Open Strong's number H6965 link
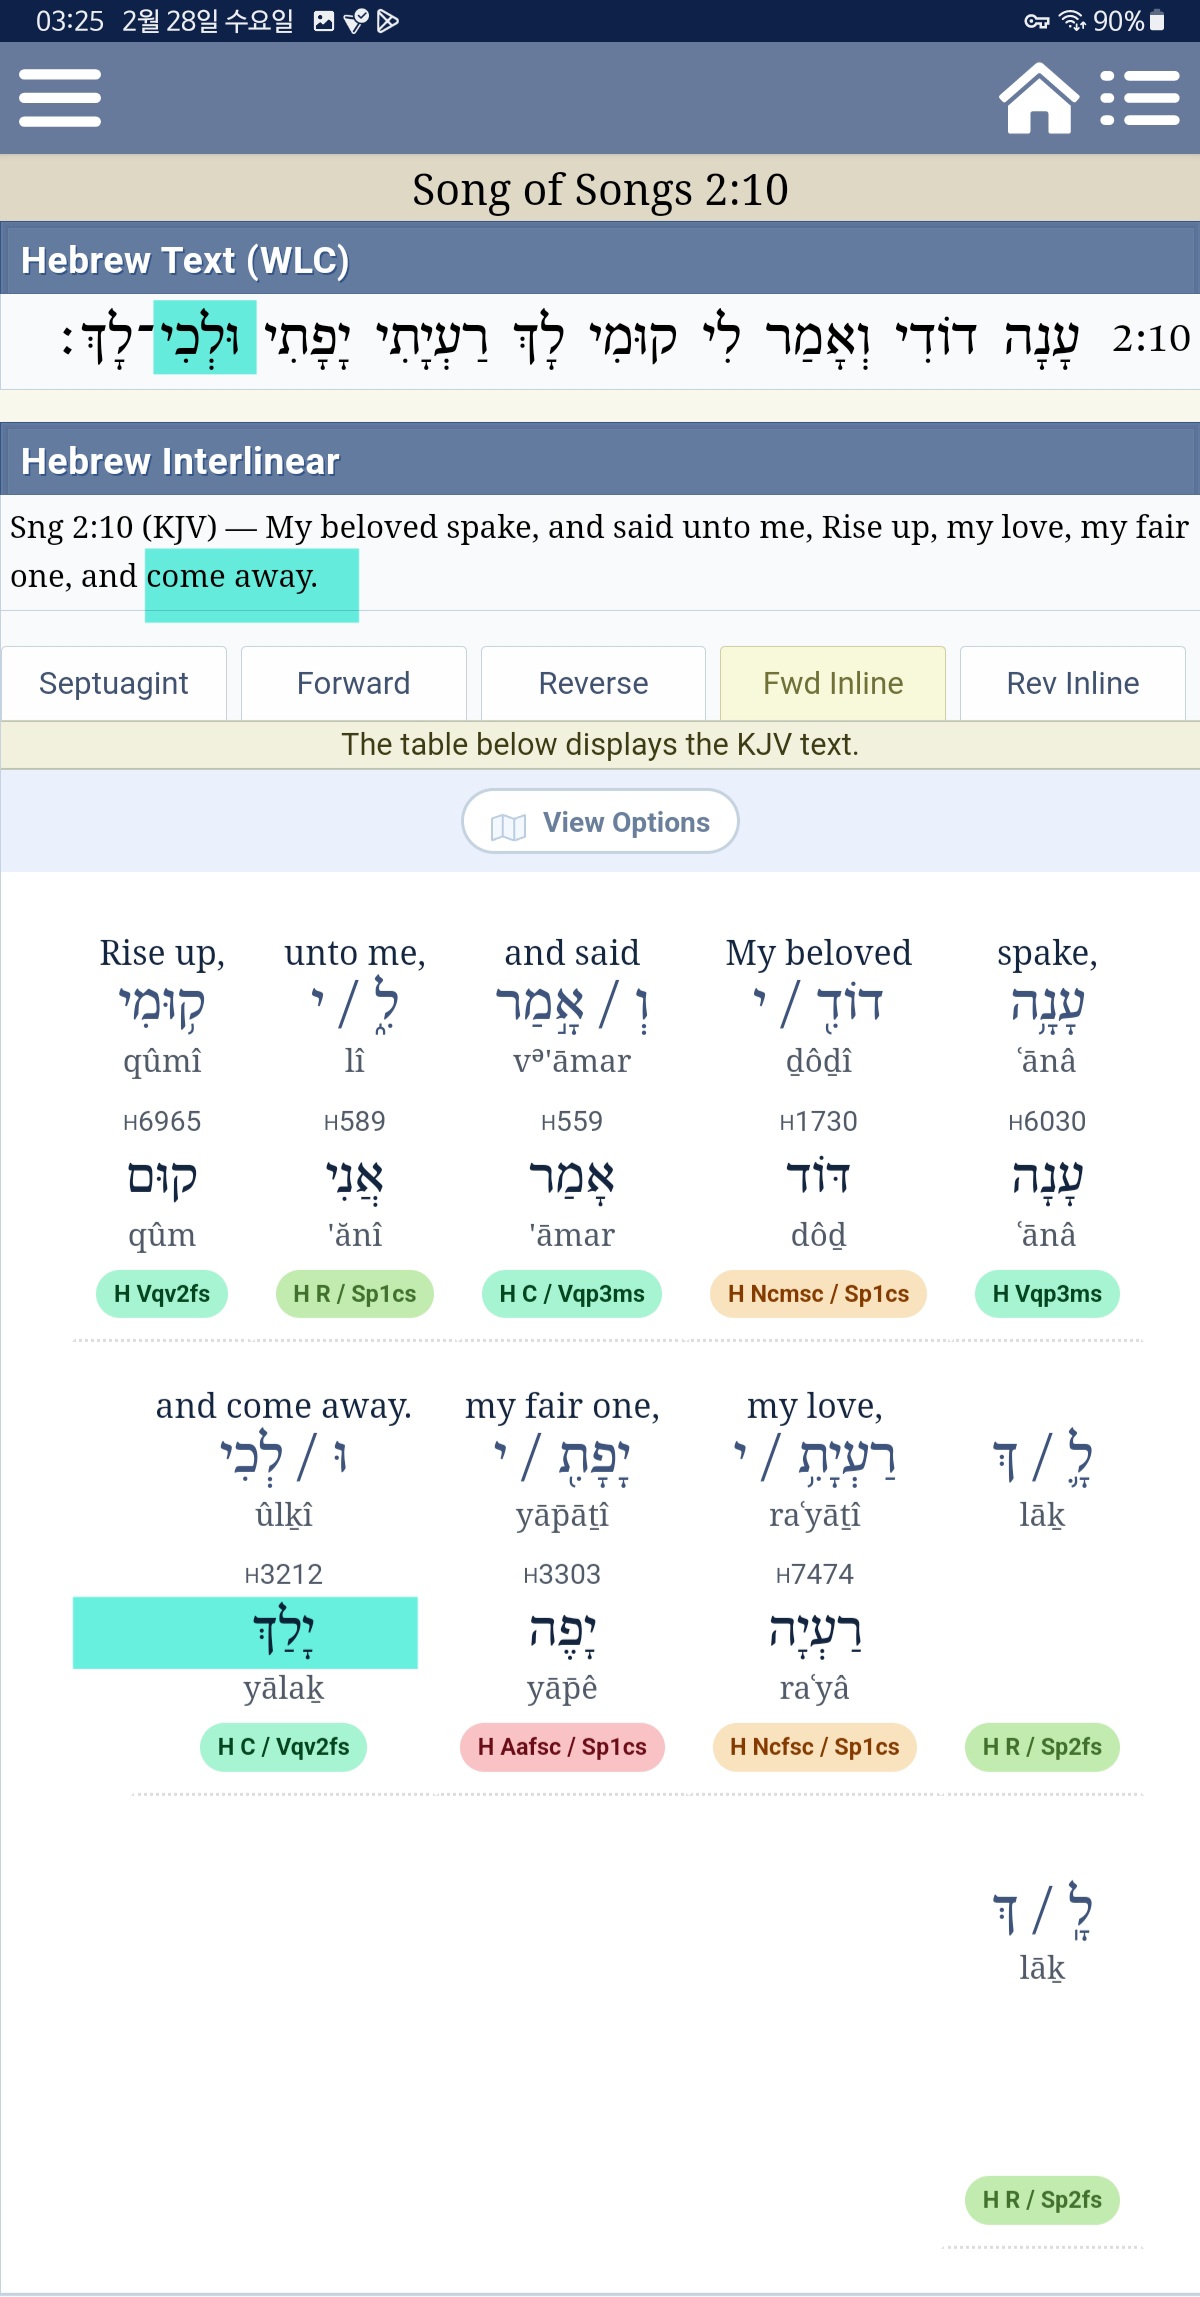The width and height of the screenshot is (1200, 2297). point(162,1121)
